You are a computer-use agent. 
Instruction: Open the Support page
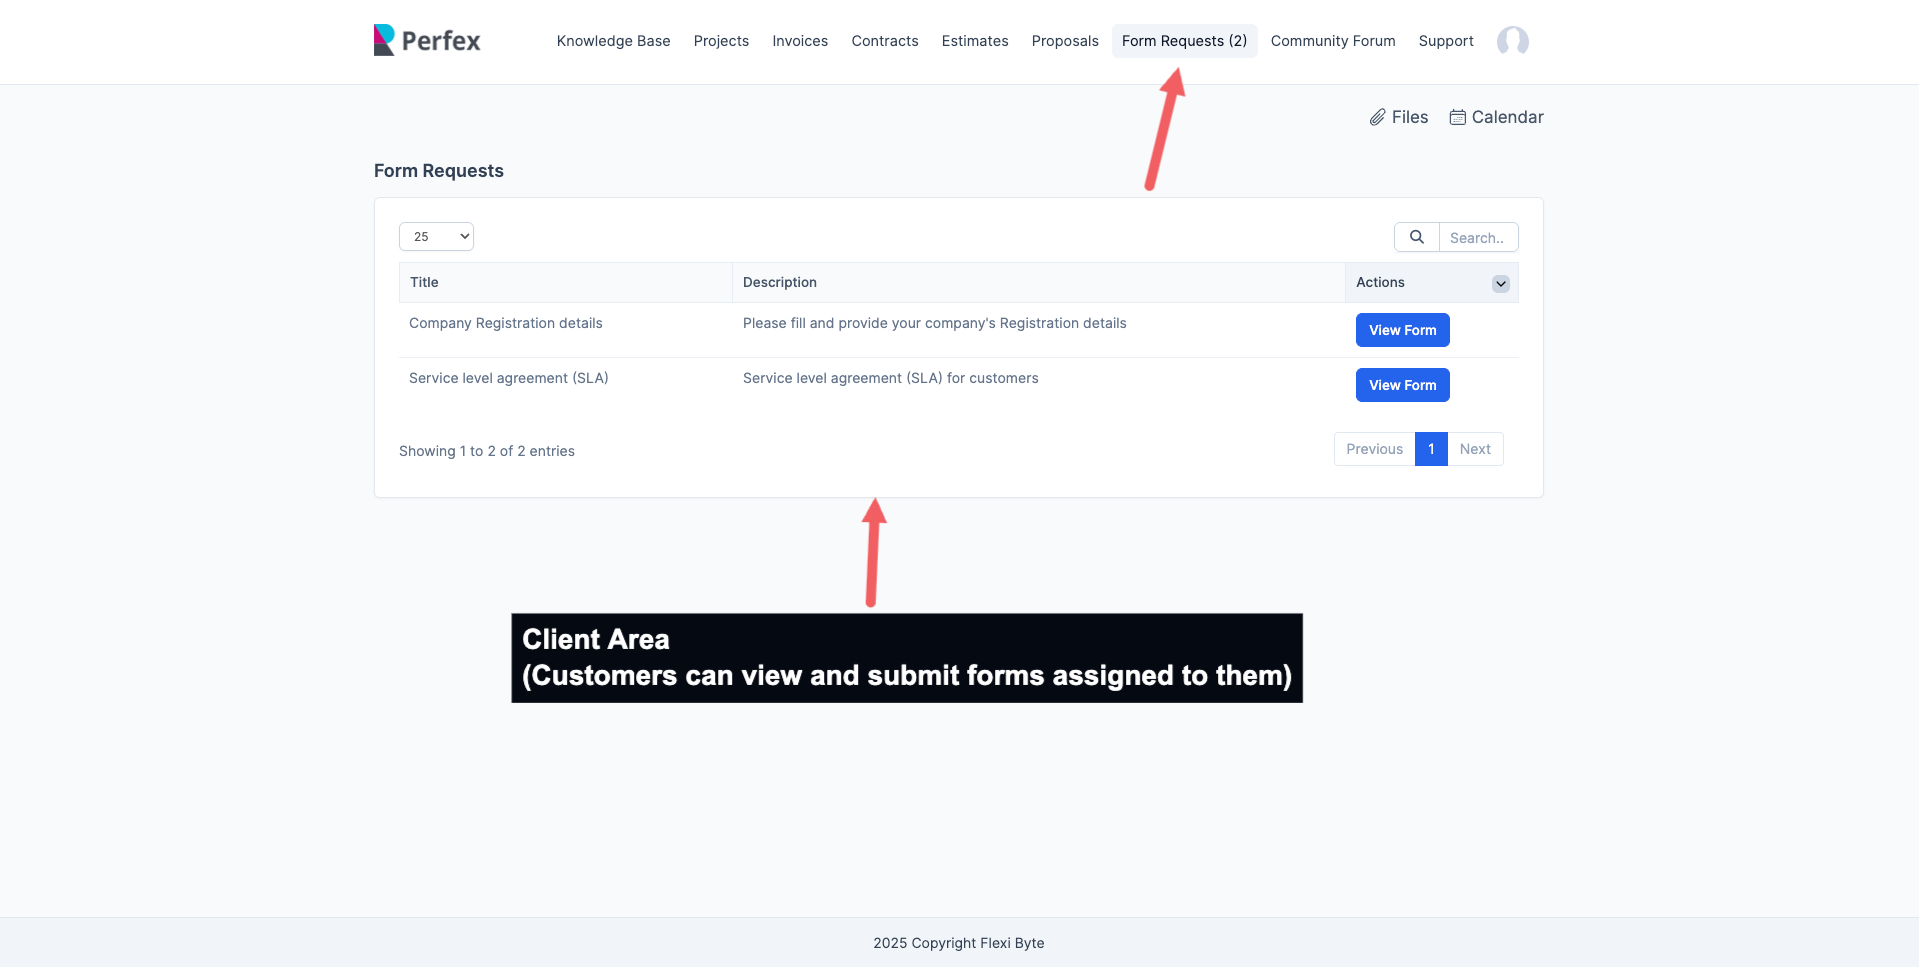click(1445, 41)
